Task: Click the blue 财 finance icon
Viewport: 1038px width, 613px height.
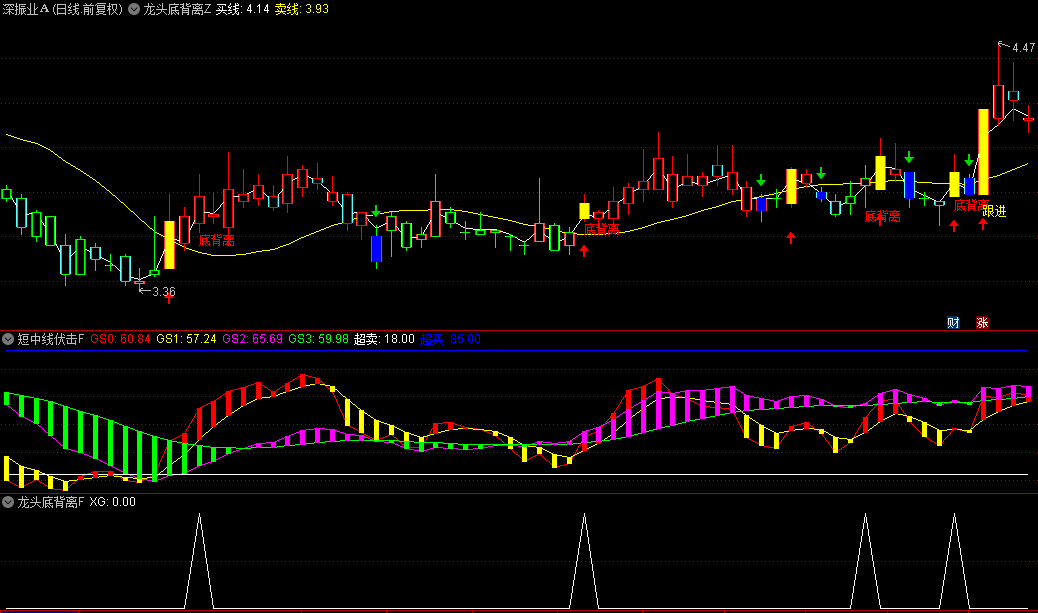Action: pyautogui.click(x=953, y=322)
